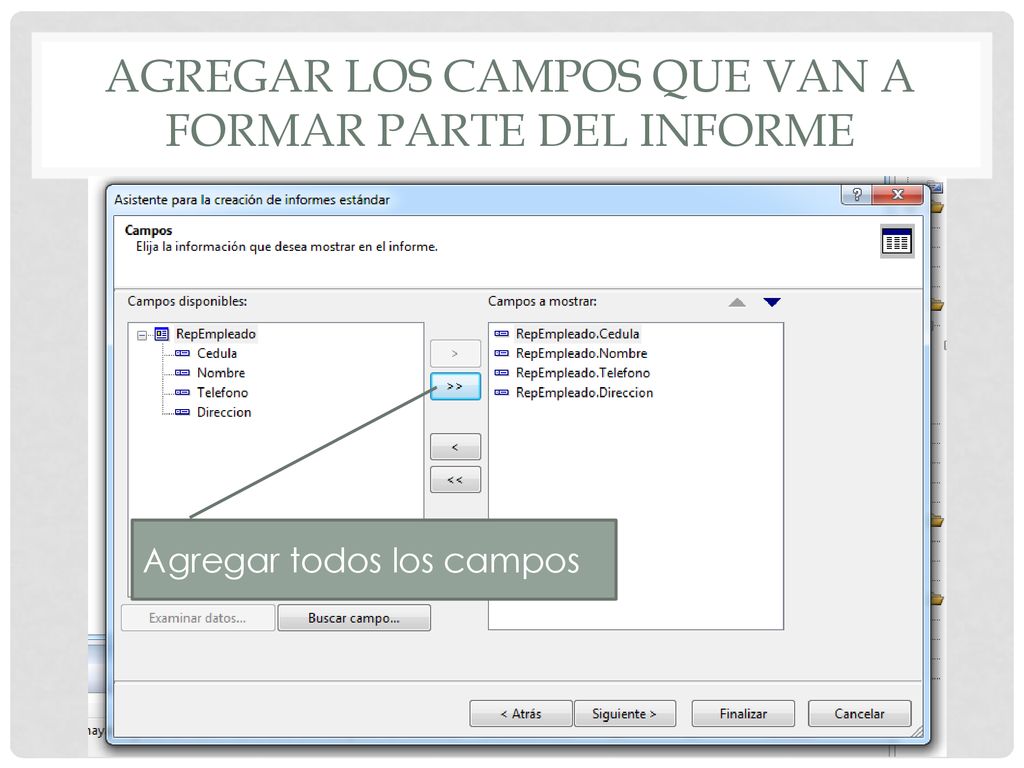This screenshot has height=768, width=1024.
Task: Click the RepEmpleado table icon
Action: tap(161, 334)
